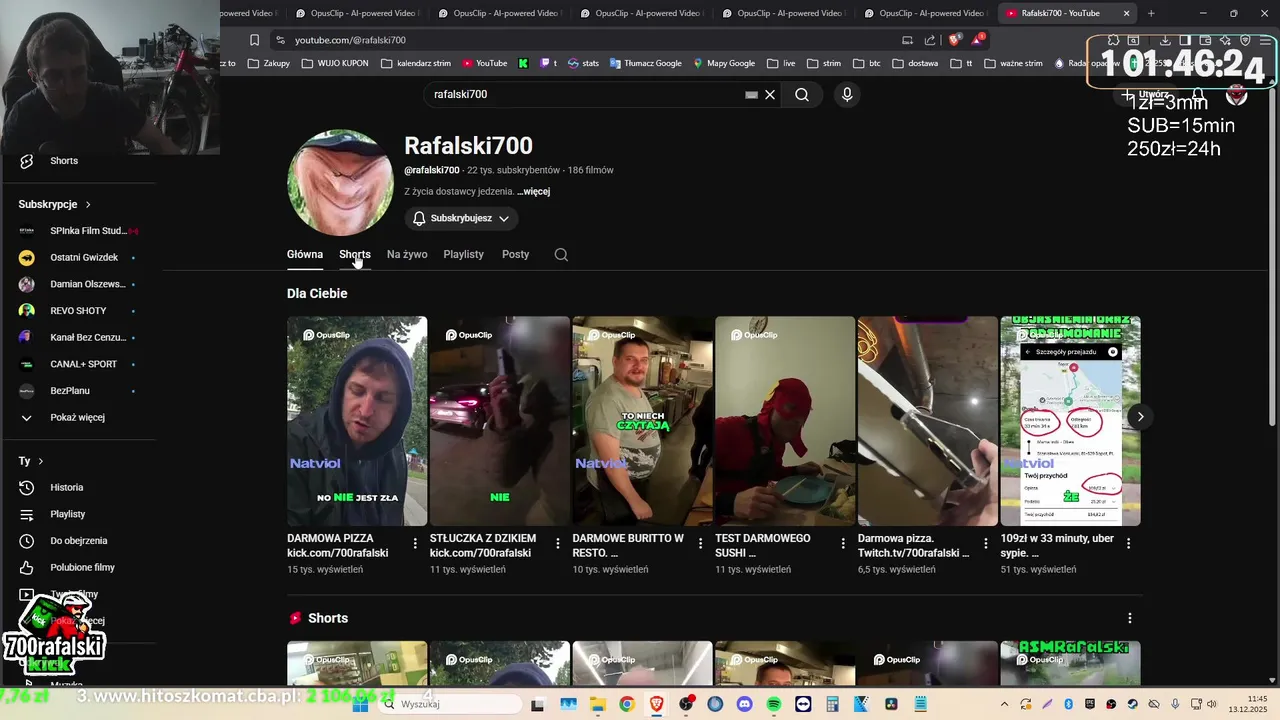The width and height of the screenshot is (1280, 720).
Task: Share page using the address bar share icon
Action: pos(930,40)
